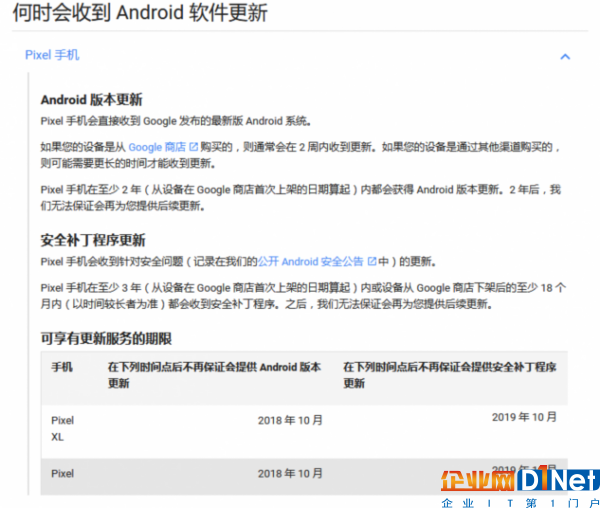This screenshot has height=508, width=600.
Task: Click the Android 版本更新 deadline column header
Action: coord(214,375)
